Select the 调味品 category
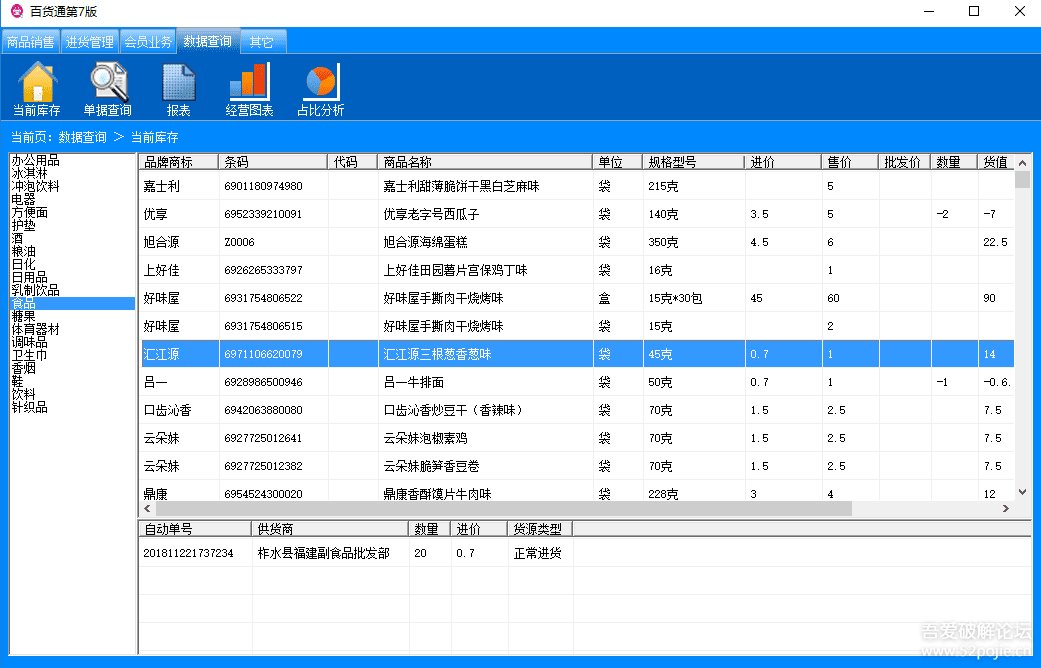1041x668 pixels. pyautogui.click(x=30, y=342)
